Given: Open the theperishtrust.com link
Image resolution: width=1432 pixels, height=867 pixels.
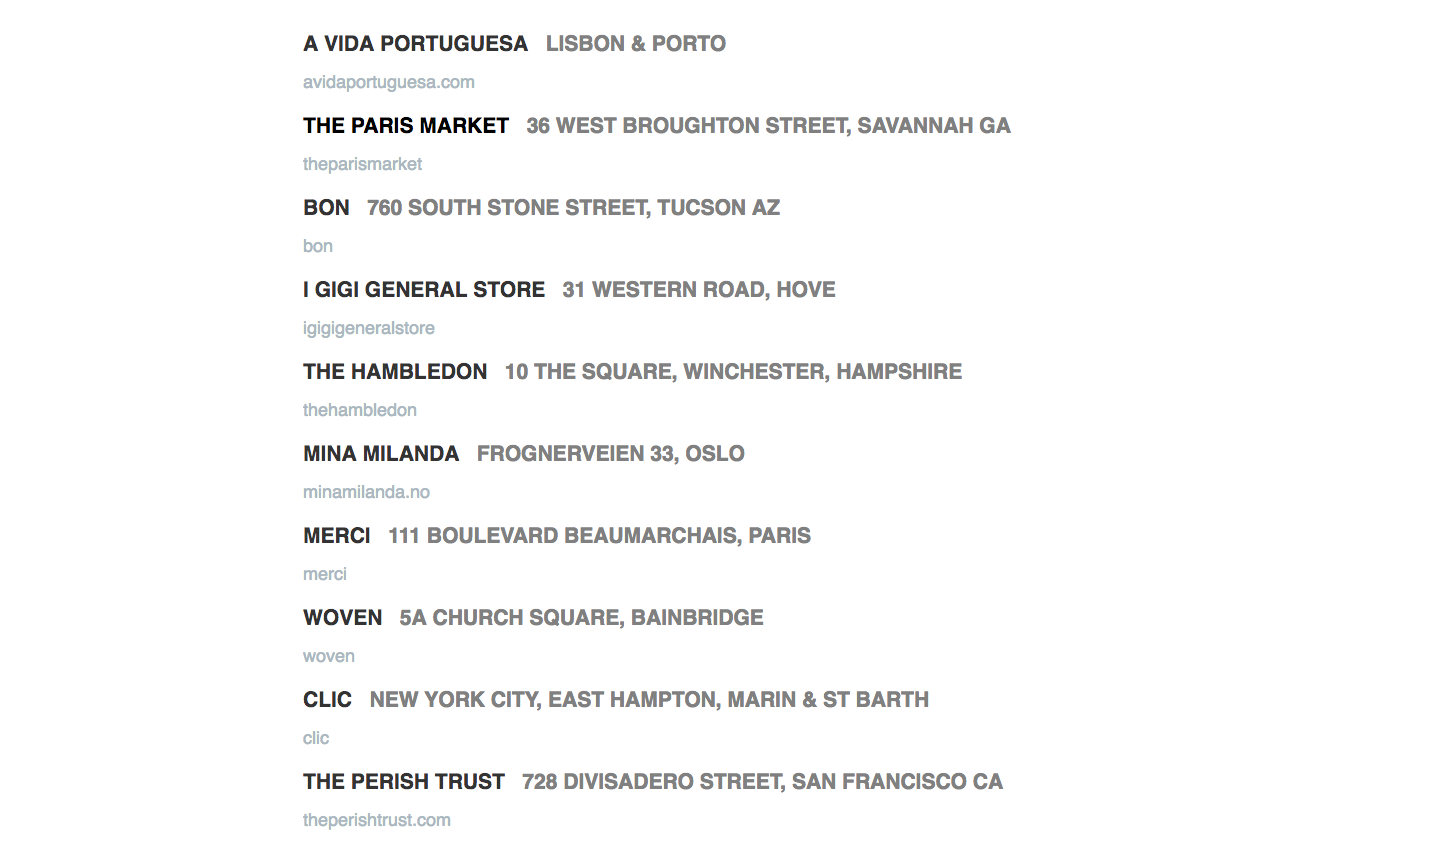Looking at the screenshot, I should (x=377, y=820).
